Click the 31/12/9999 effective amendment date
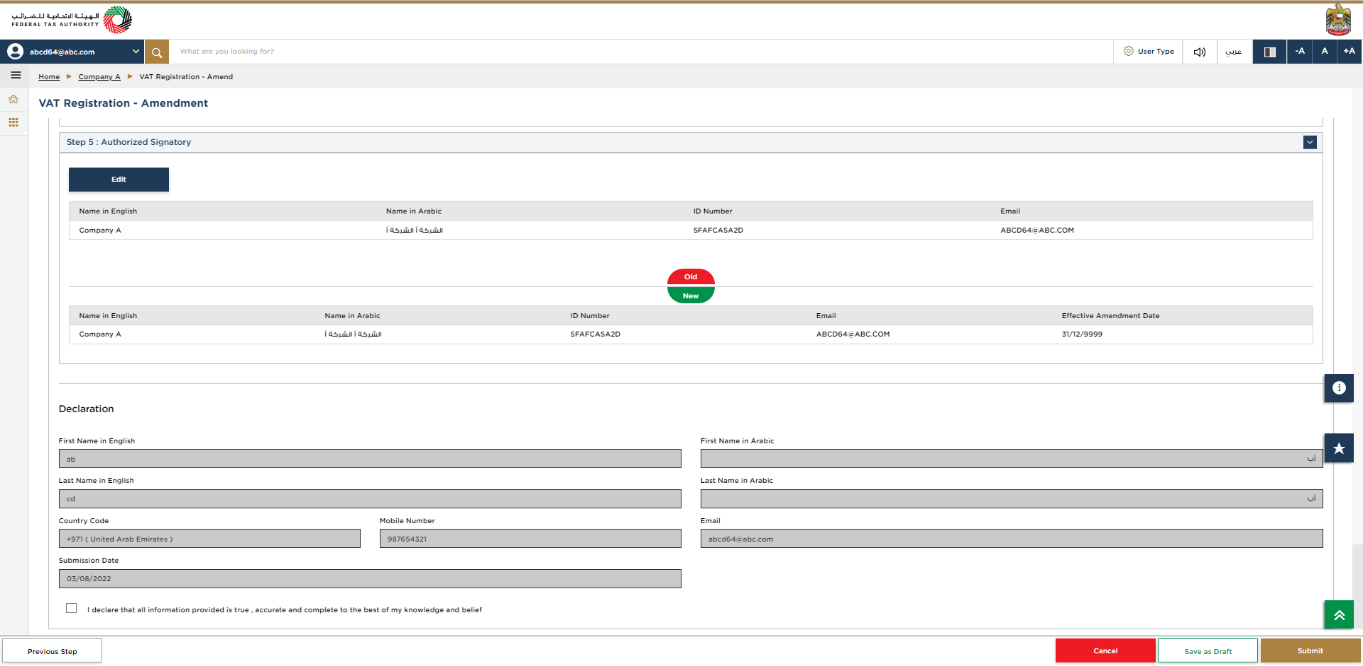This screenshot has height=666, width=1363. tap(1083, 334)
